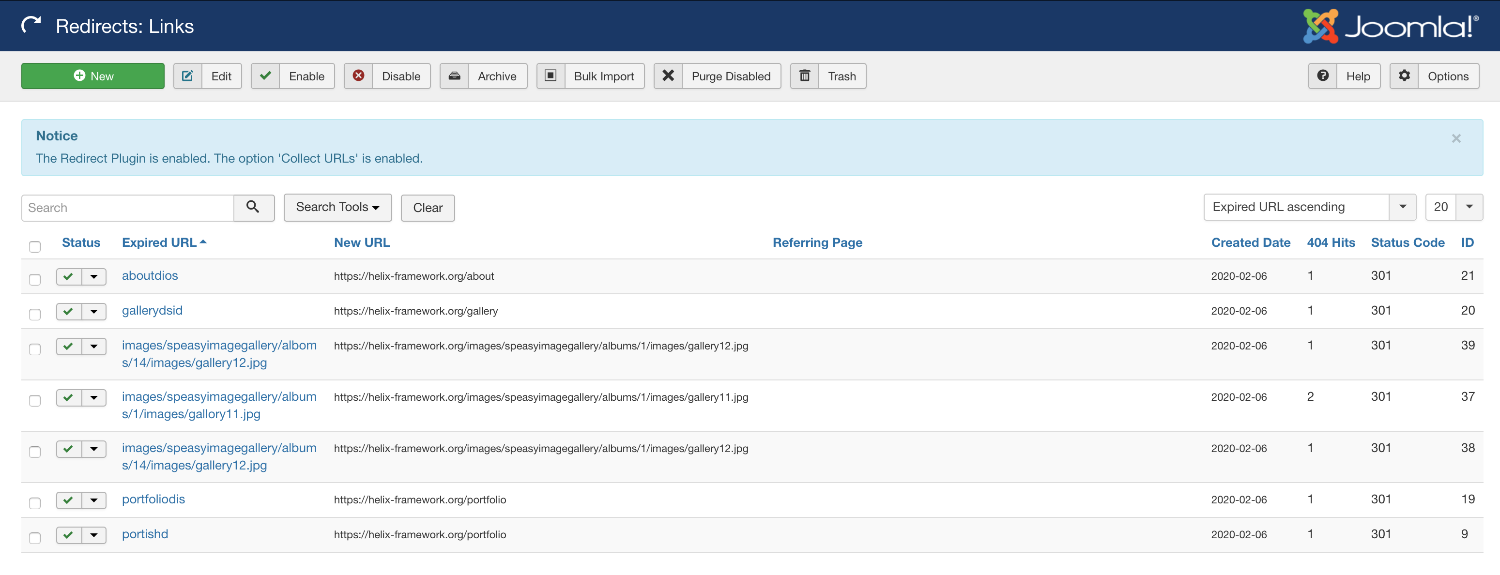Click the Edit pencil icon in toolbar
1500x575 pixels.
point(187,76)
